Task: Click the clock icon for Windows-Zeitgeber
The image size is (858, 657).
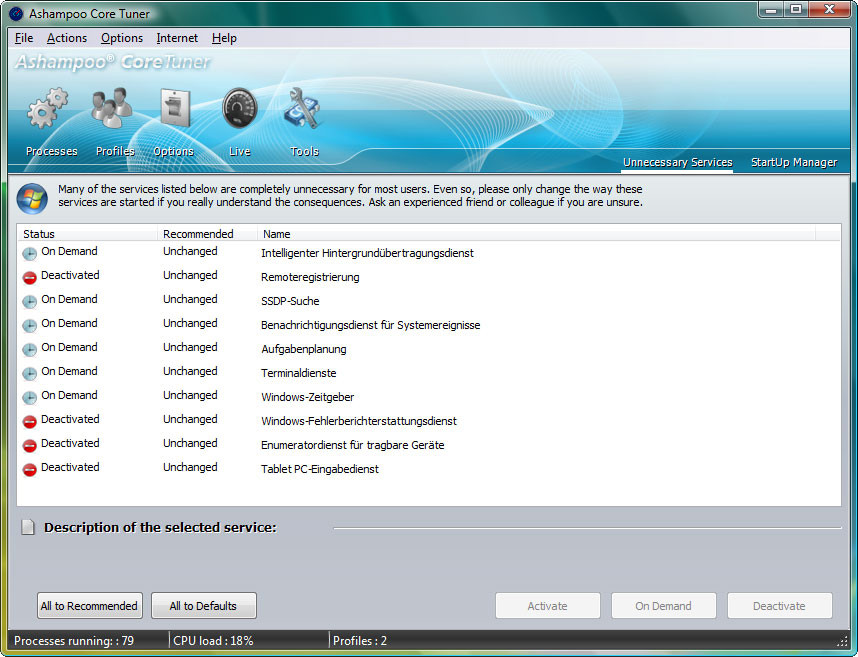Action: 30,397
